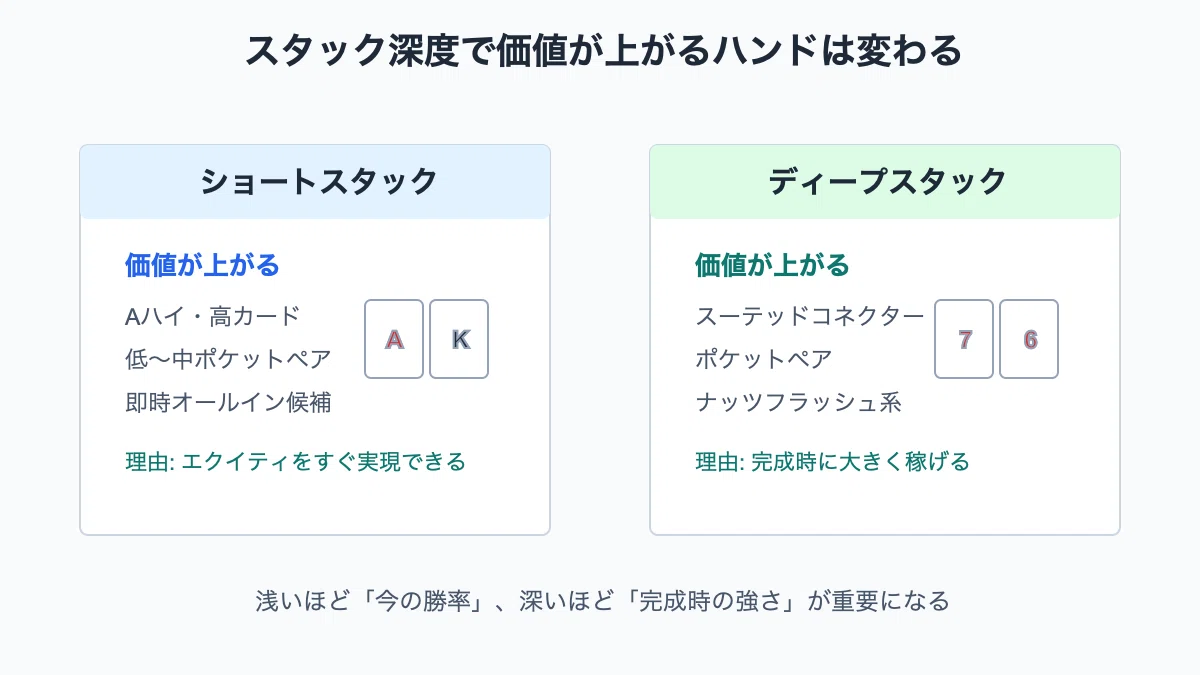1200x675 pixels.
Task: Select the ショートスタック header
Action: tap(315, 182)
